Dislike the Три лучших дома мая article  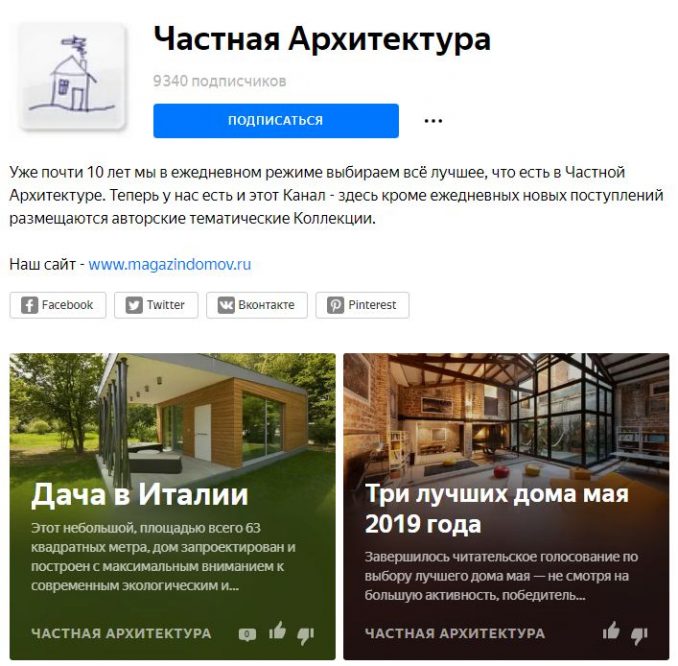[639, 635]
